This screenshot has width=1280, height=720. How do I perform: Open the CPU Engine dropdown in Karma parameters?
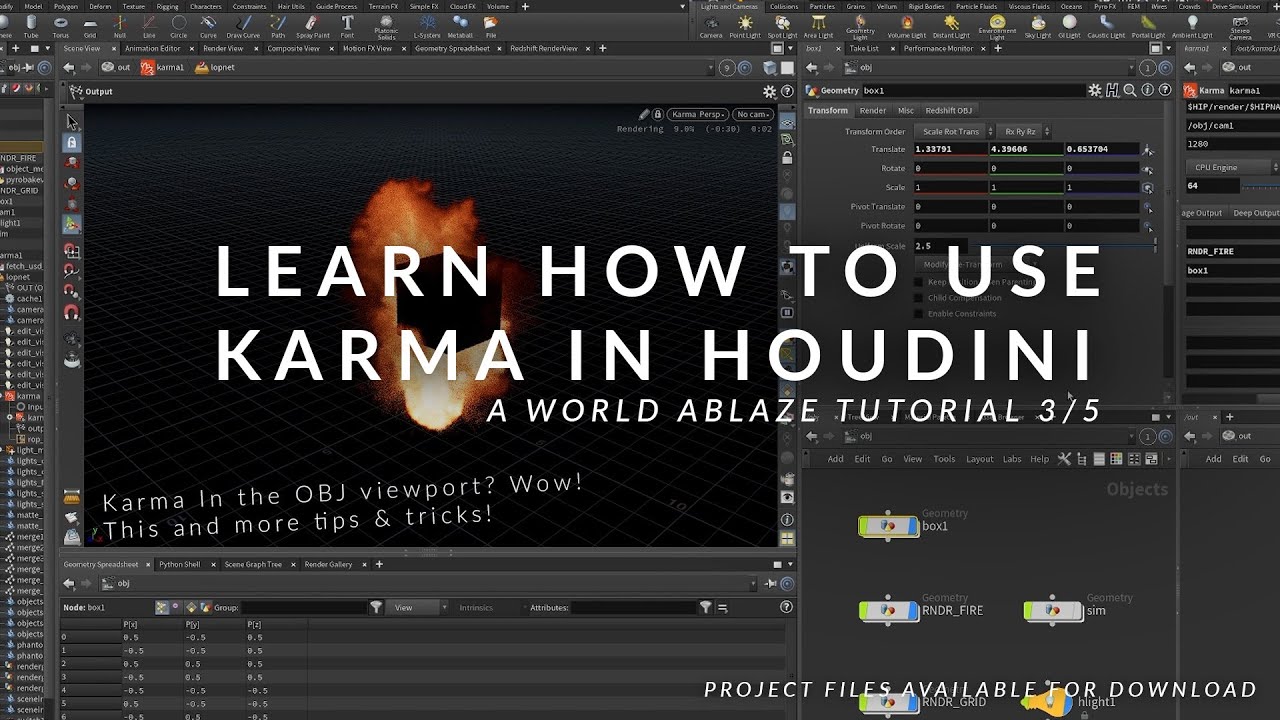click(x=1232, y=167)
